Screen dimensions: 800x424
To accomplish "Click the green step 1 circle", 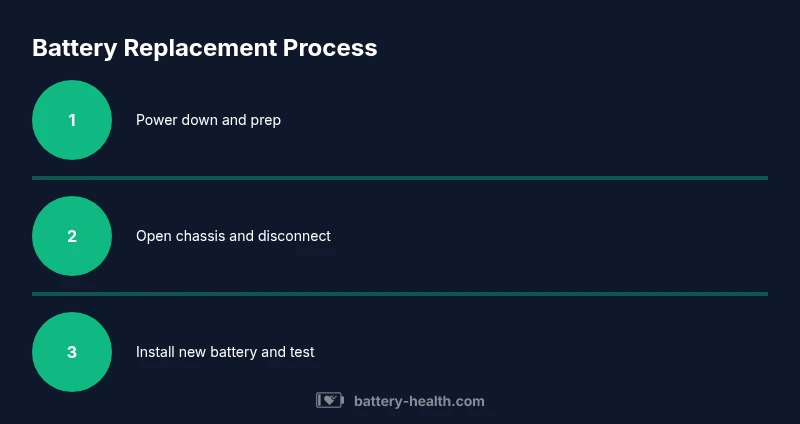I will [x=72, y=120].
